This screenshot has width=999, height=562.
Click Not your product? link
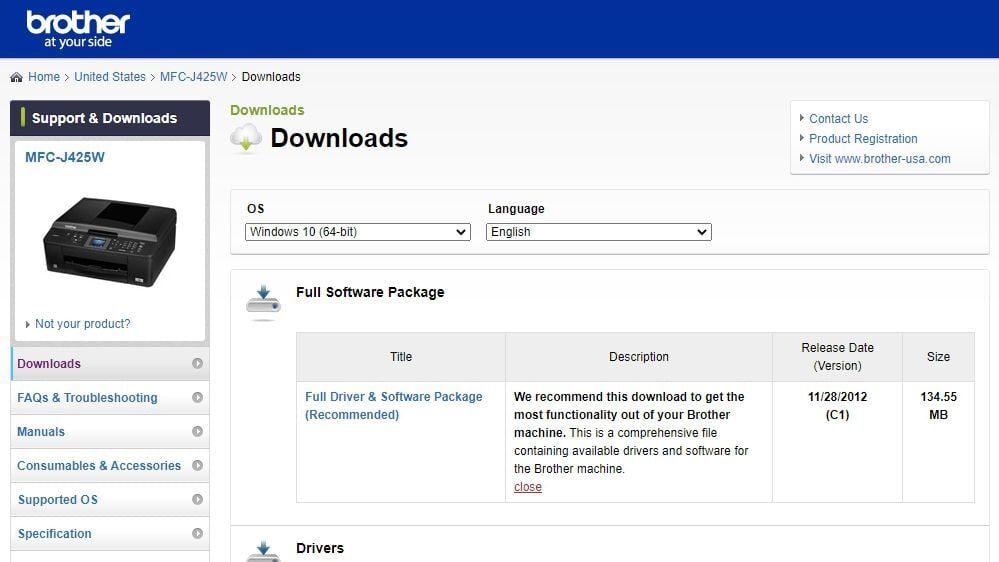tap(82, 324)
